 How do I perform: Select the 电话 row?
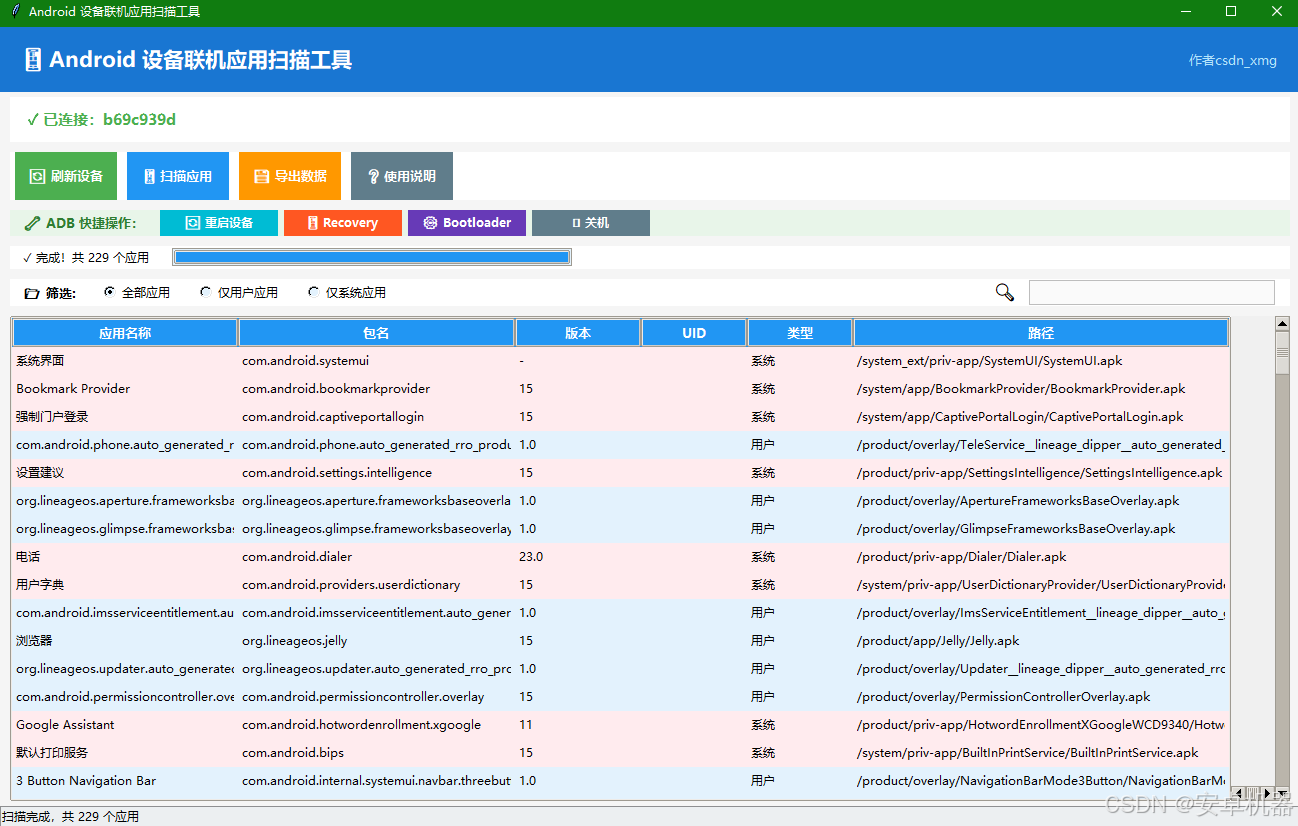[x=620, y=557]
